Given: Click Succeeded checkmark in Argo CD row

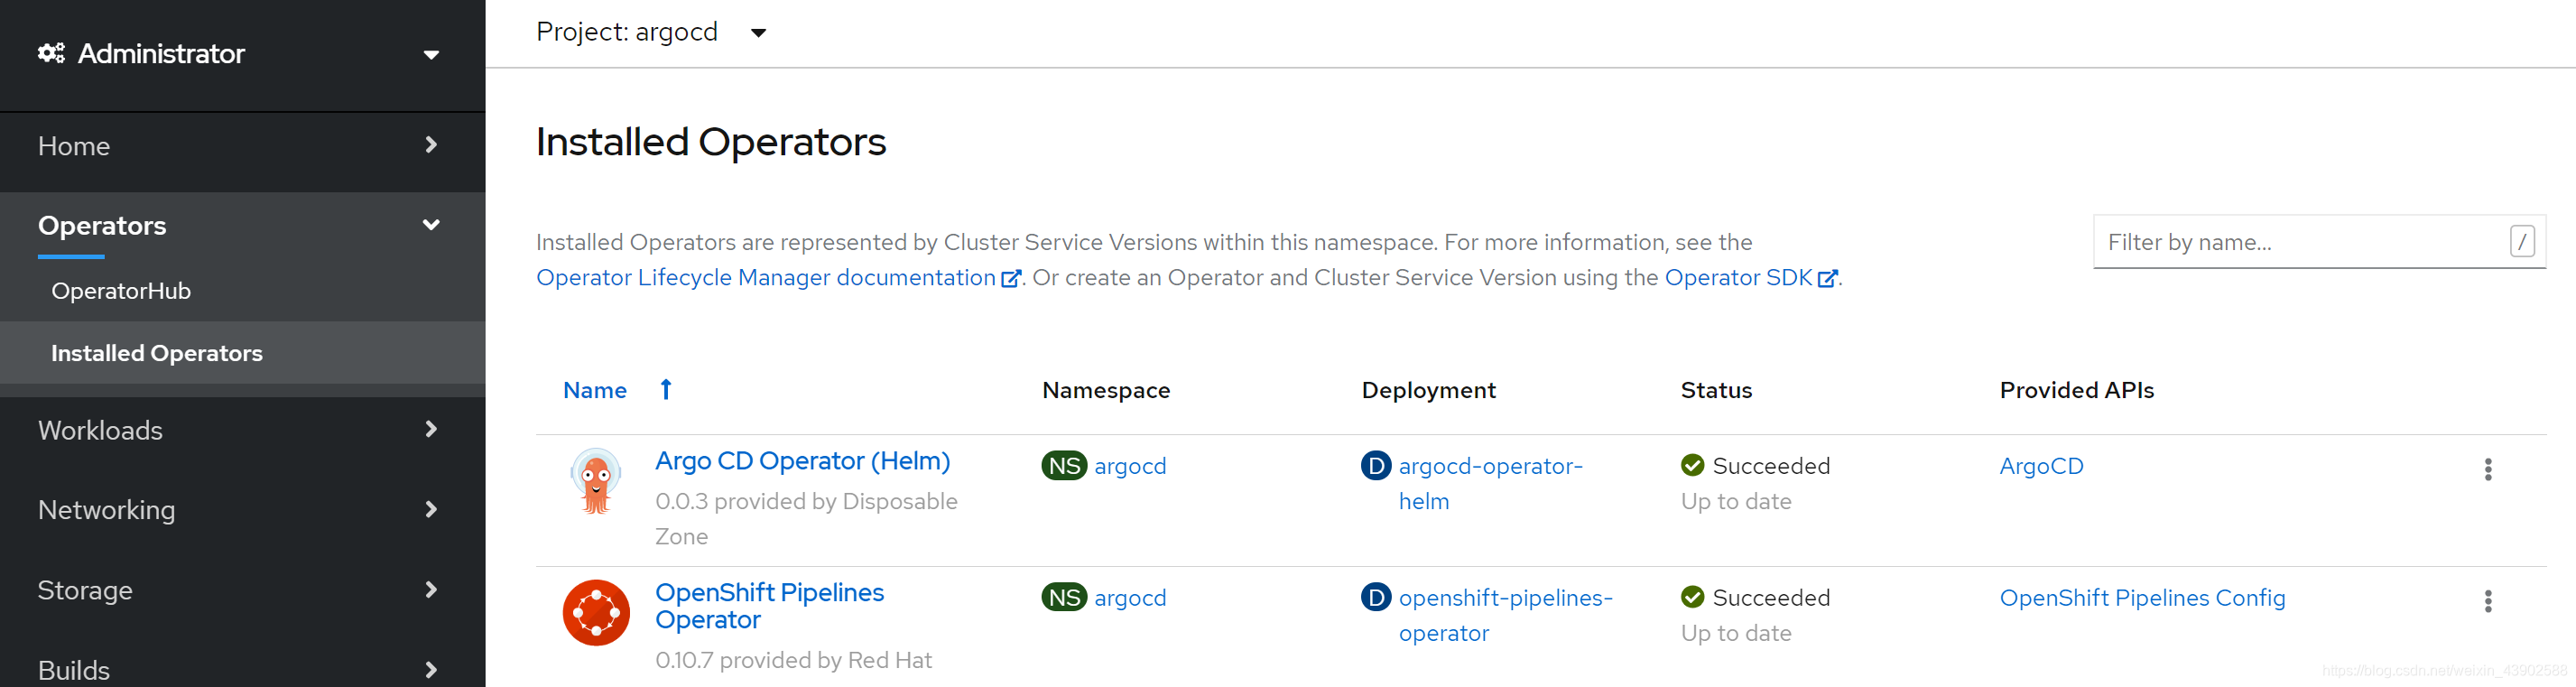Looking at the screenshot, I should coord(1692,465).
